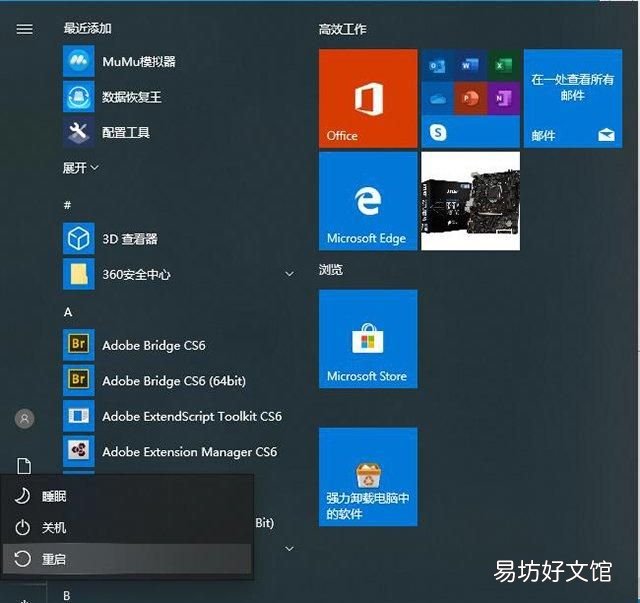Click the PowerPoint icon in Office tile group
The height and width of the screenshot is (603, 640).
pyautogui.click(x=470, y=98)
